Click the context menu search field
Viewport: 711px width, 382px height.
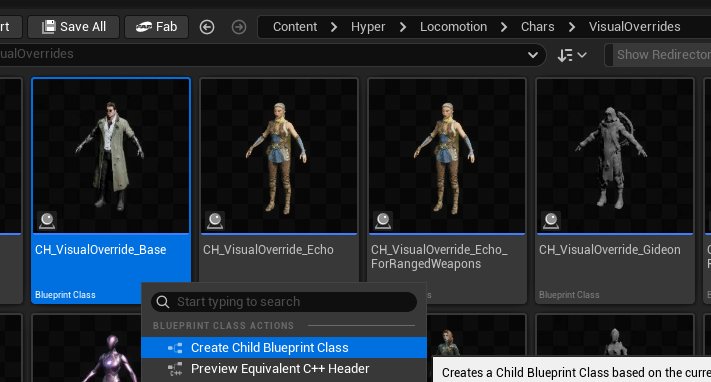[284, 302]
